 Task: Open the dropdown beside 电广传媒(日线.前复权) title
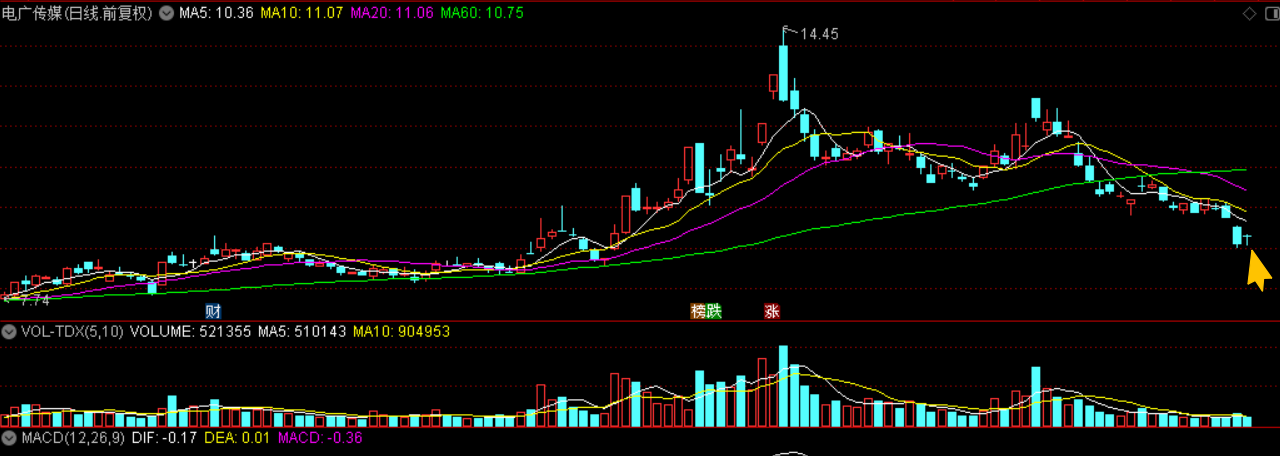pos(166,13)
